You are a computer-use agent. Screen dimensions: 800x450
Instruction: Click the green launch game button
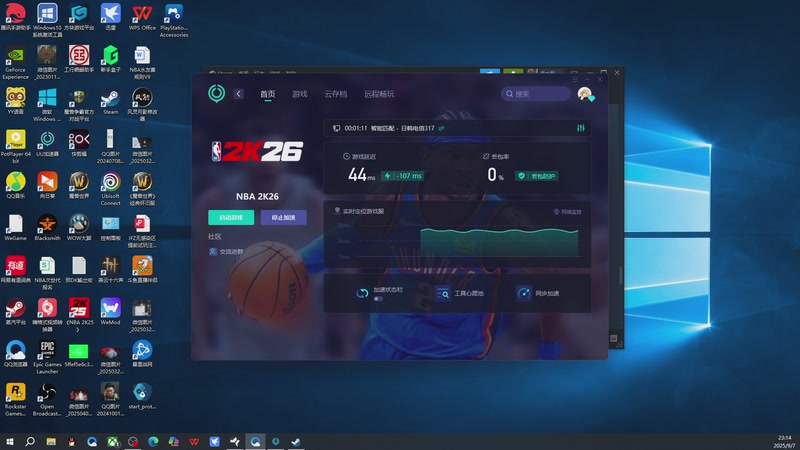(x=231, y=217)
